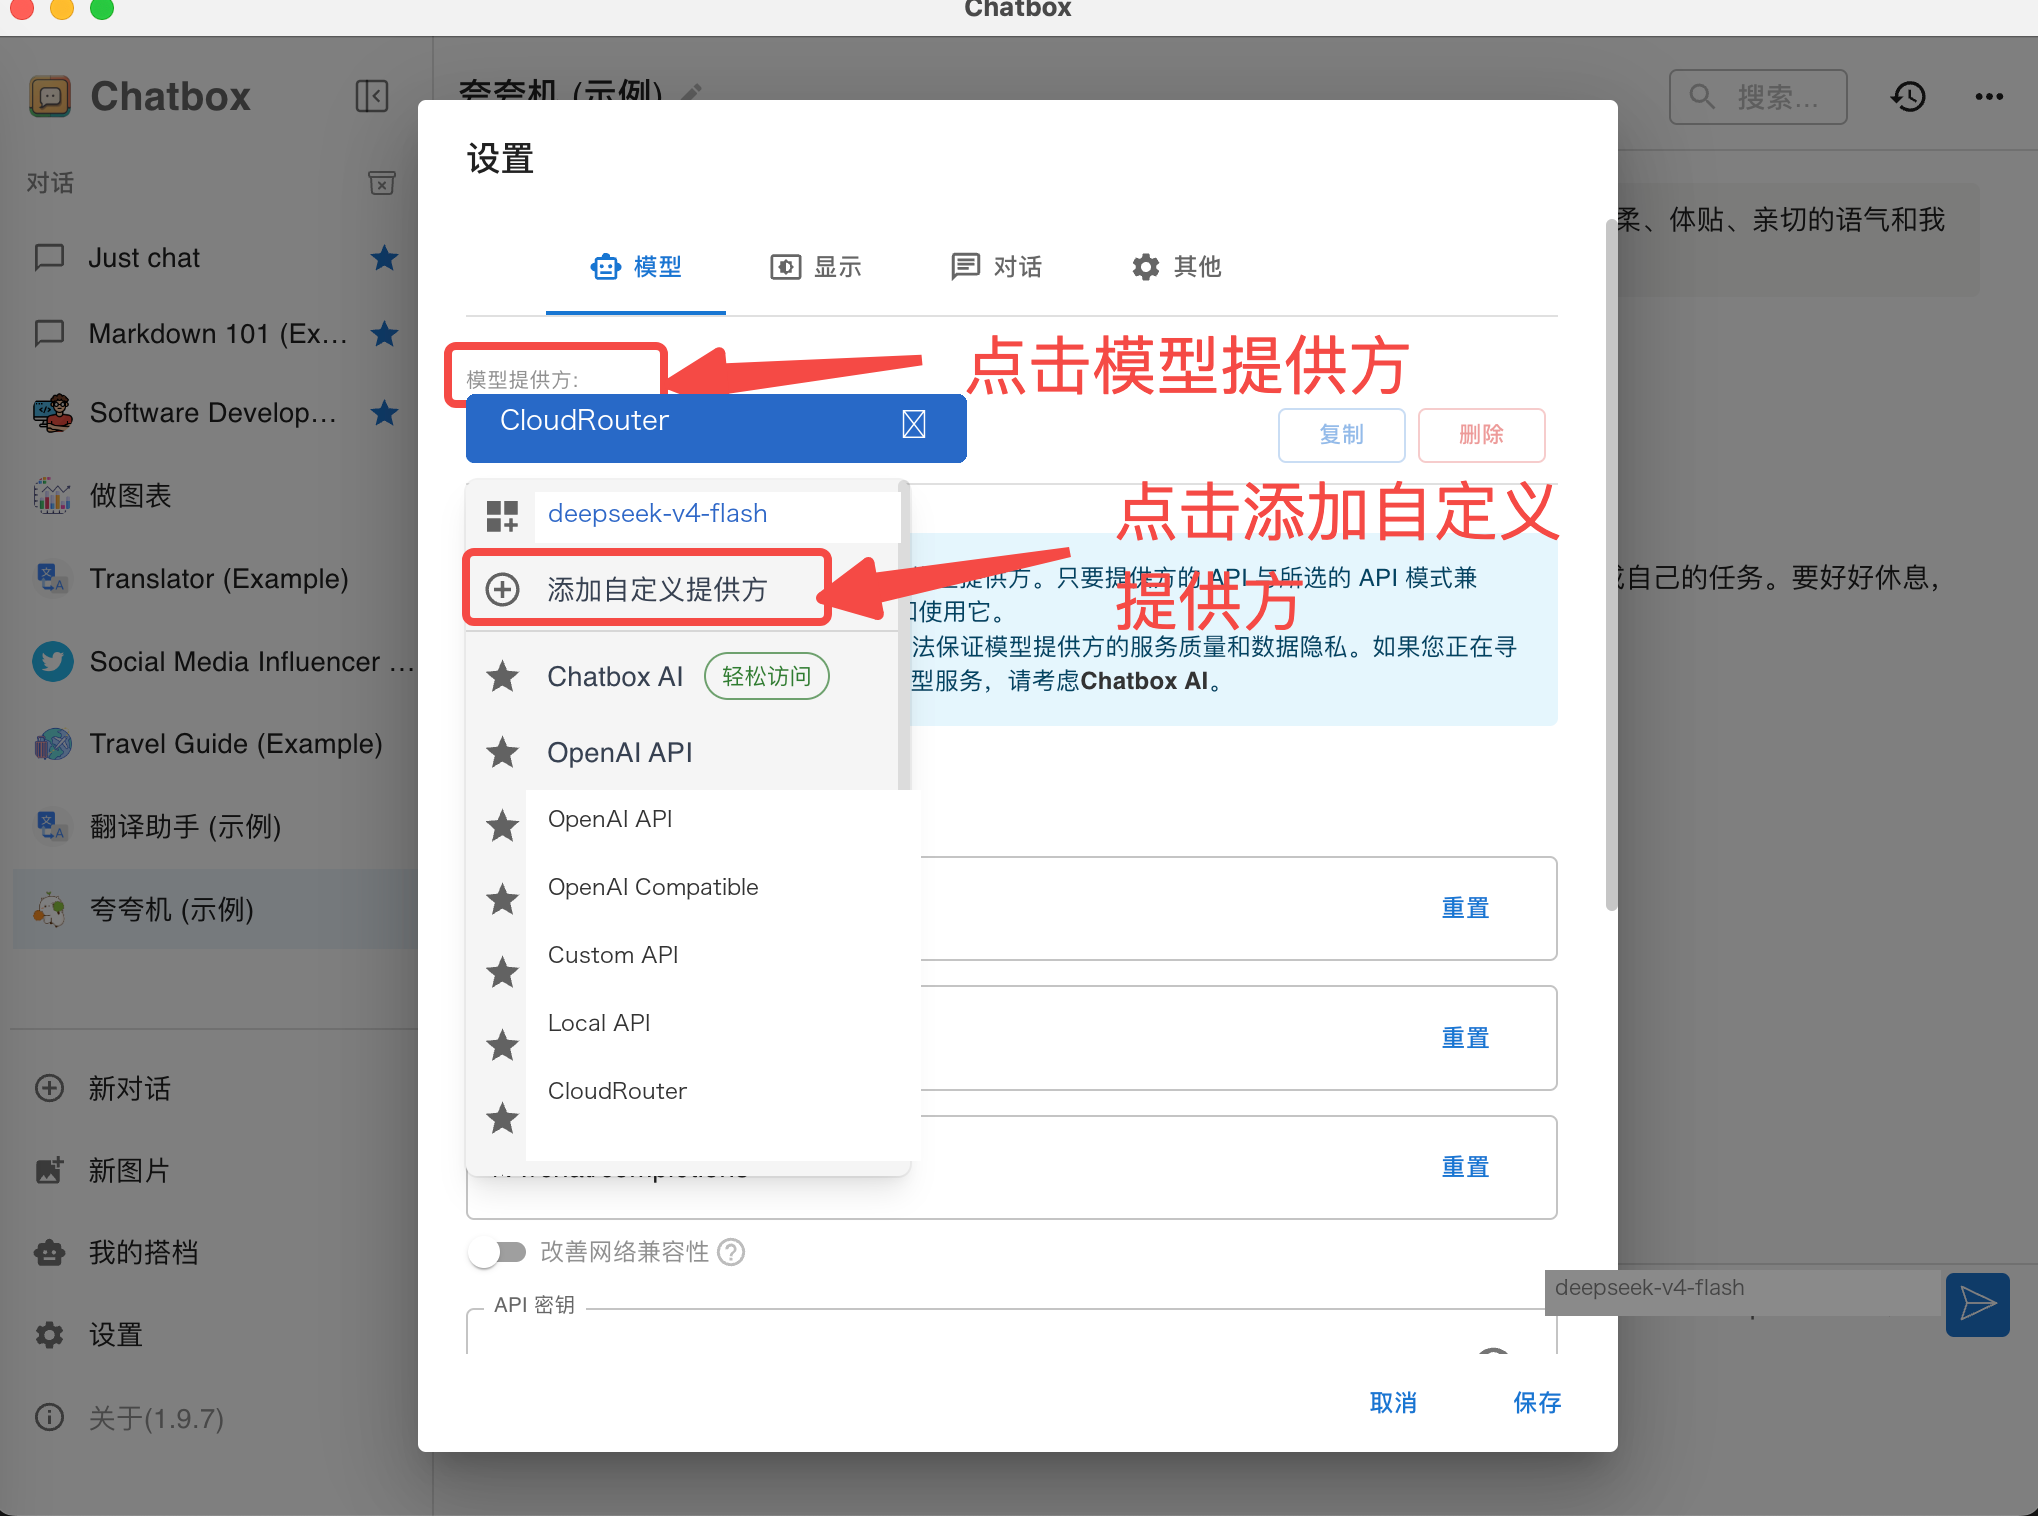Click the 轻松访问 badge
This screenshot has width=2038, height=1516.
click(766, 677)
